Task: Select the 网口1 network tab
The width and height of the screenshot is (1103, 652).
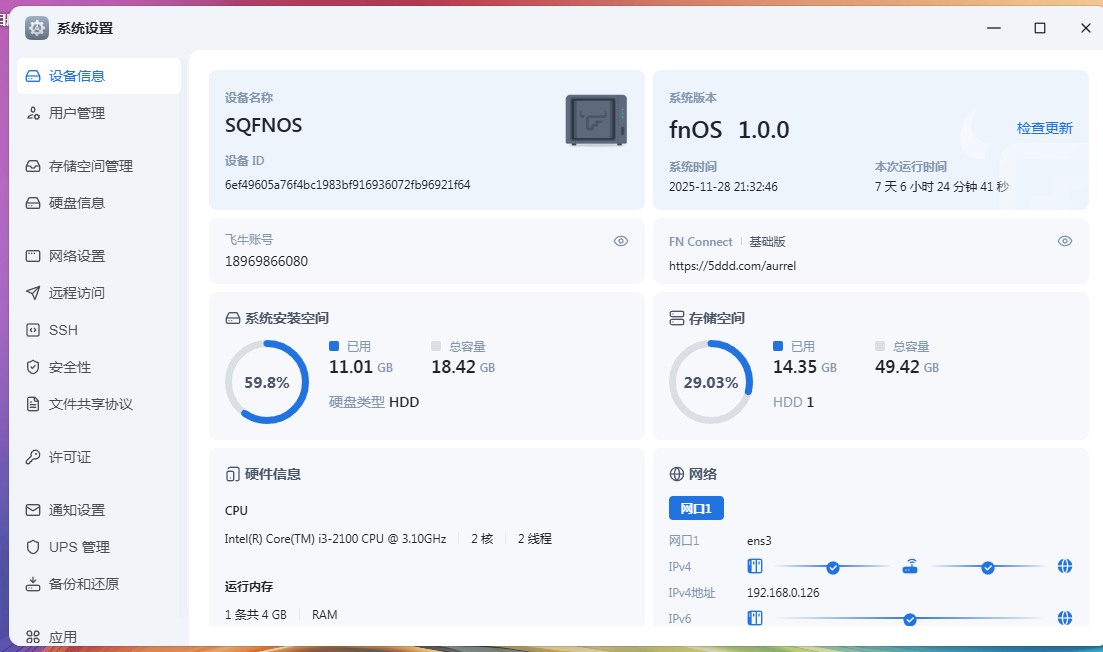Action: 696,508
